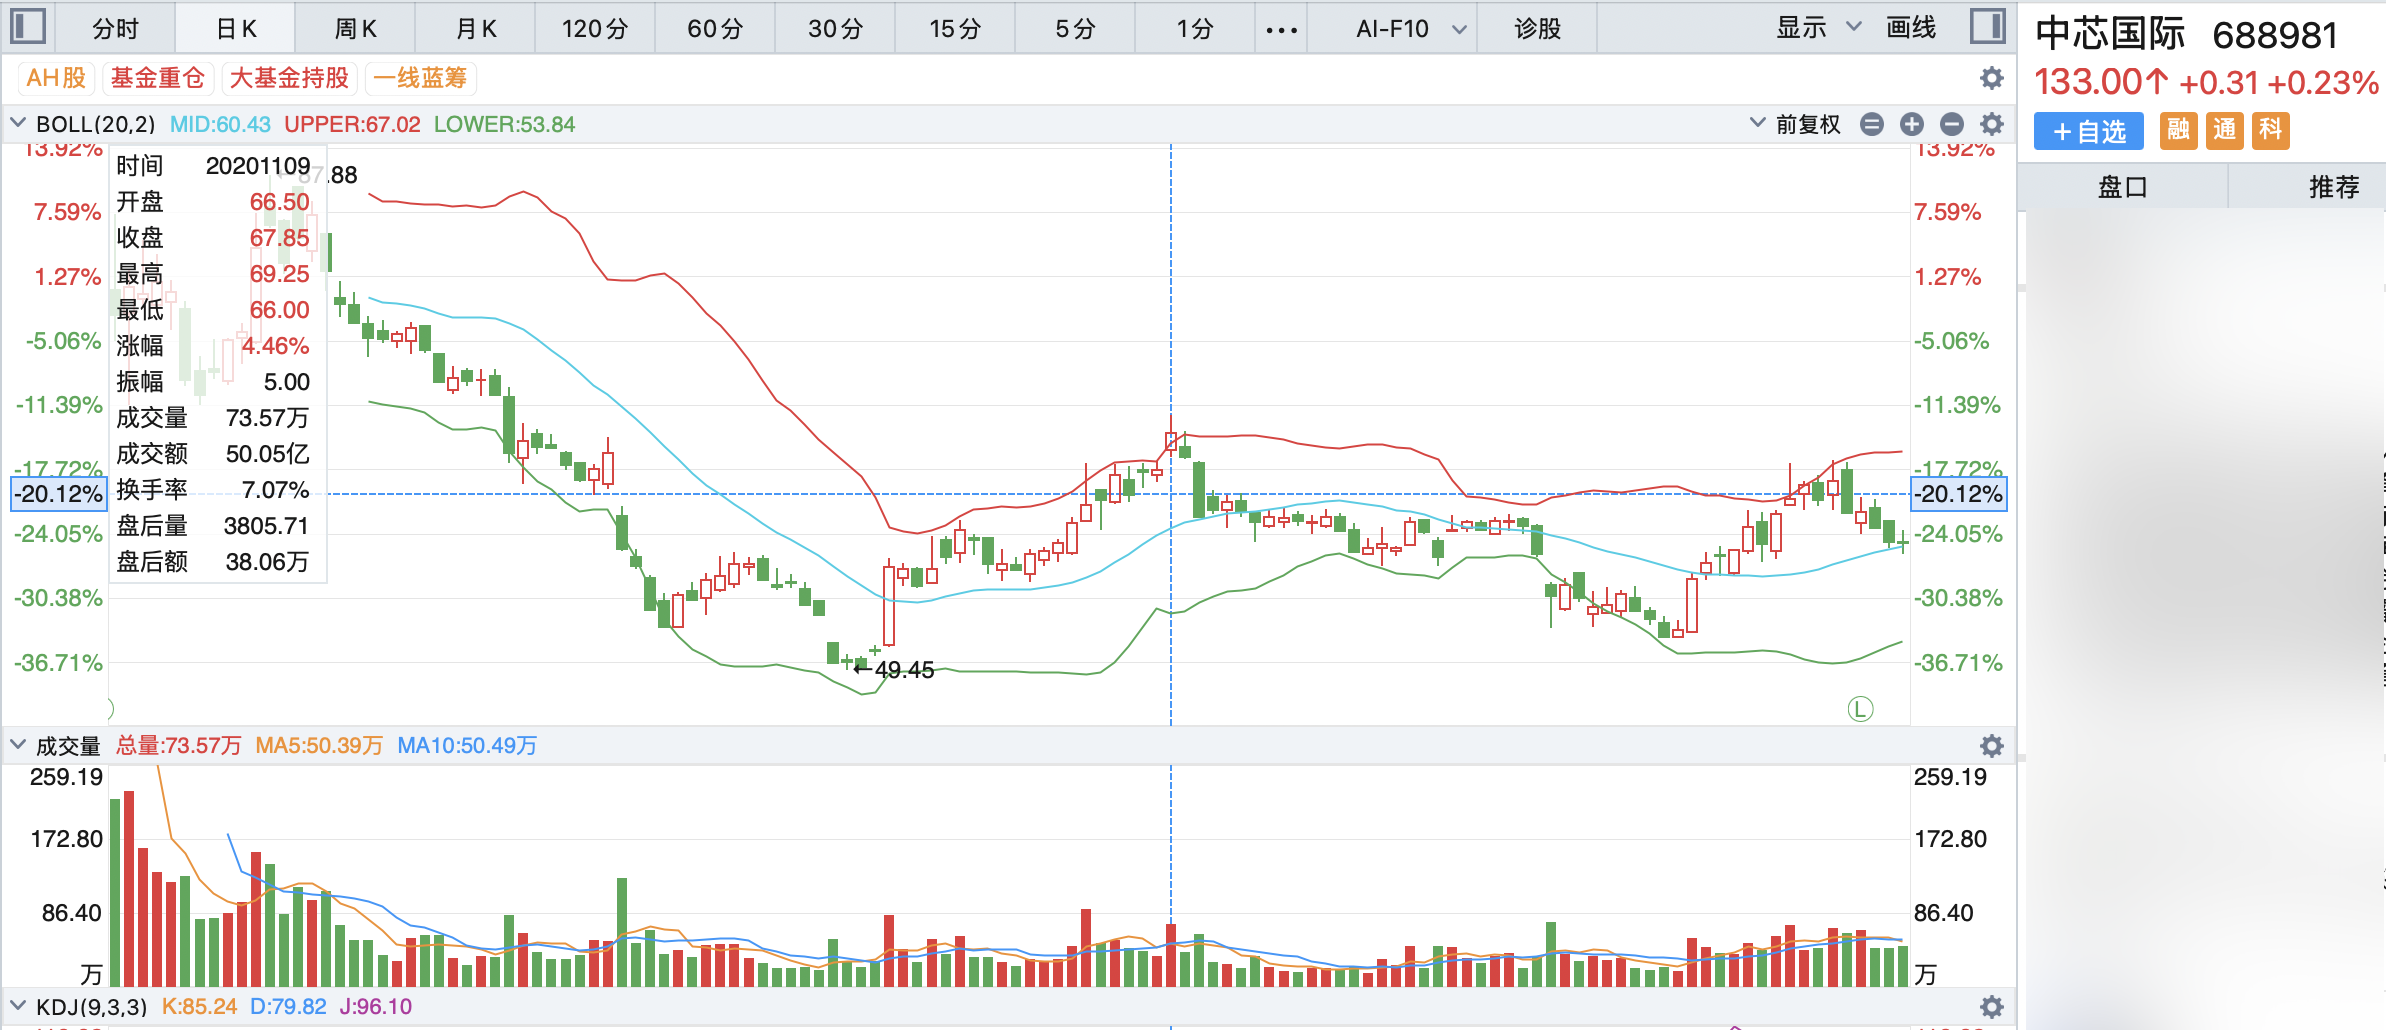Image resolution: width=2386 pixels, height=1030 pixels.
Task: Click the minus circle zoom-out icon
Action: click(x=1951, y=124)
